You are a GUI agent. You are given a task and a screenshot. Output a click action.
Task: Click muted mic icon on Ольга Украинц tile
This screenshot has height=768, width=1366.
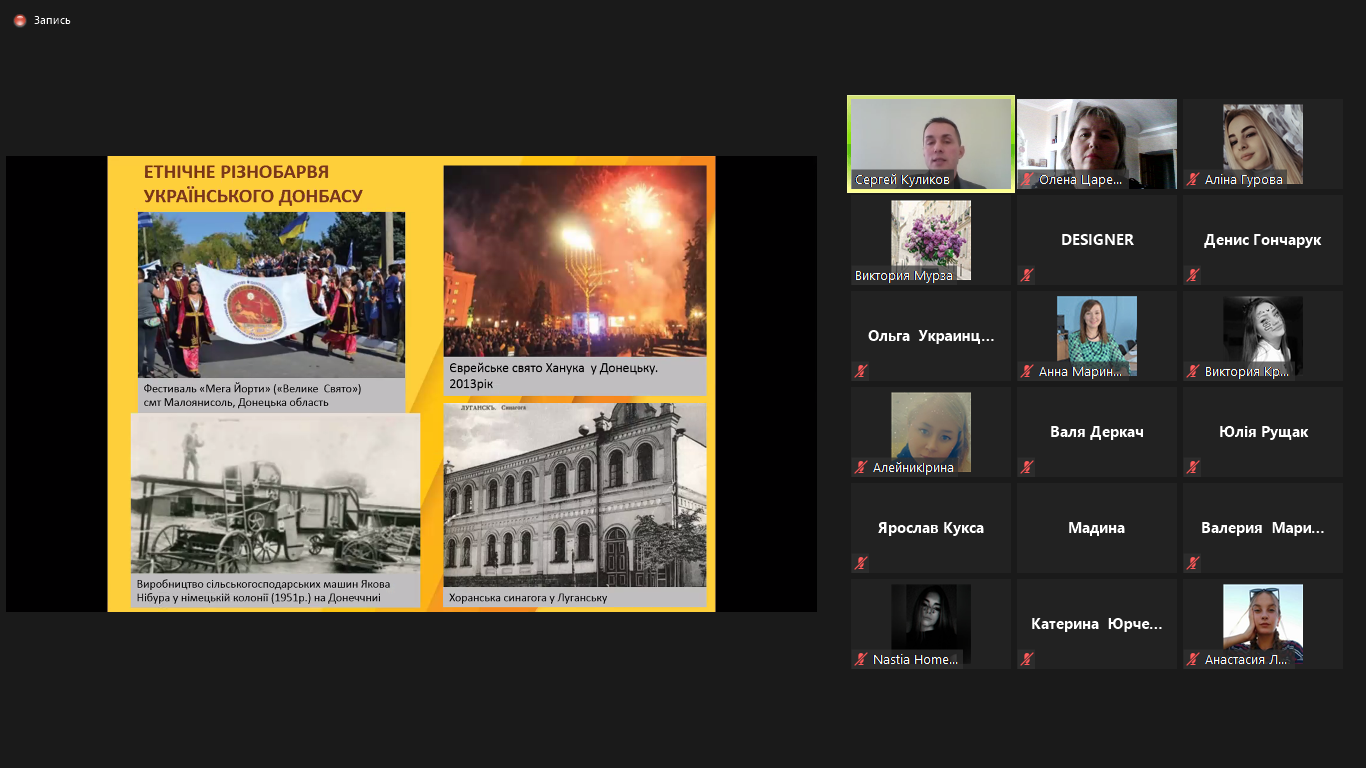[861, 371]
